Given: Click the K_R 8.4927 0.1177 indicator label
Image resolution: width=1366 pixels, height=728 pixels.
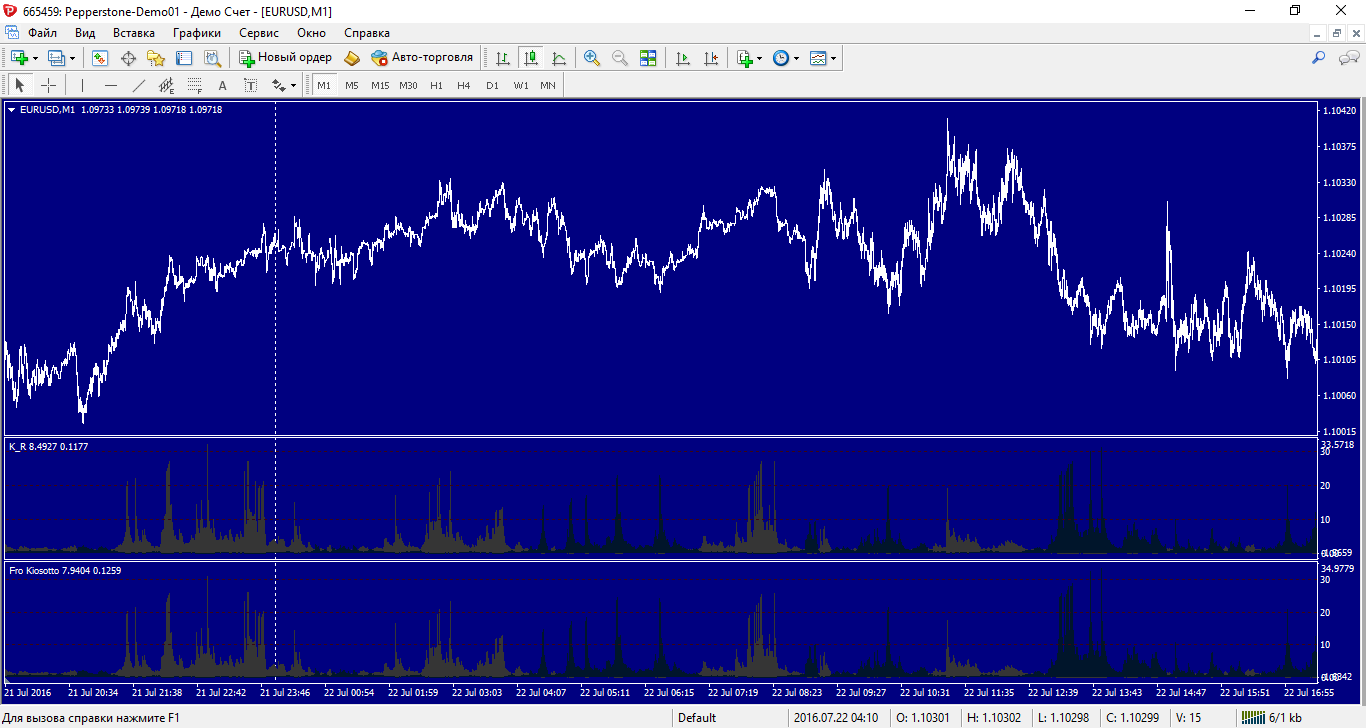Looking at the screenshot, I should 48,447.
